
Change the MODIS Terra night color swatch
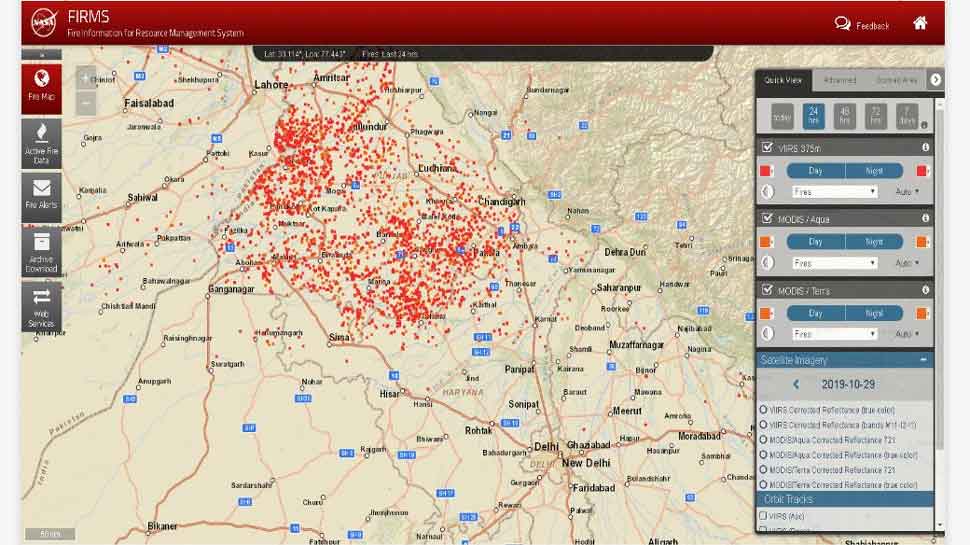pos(923,314)
